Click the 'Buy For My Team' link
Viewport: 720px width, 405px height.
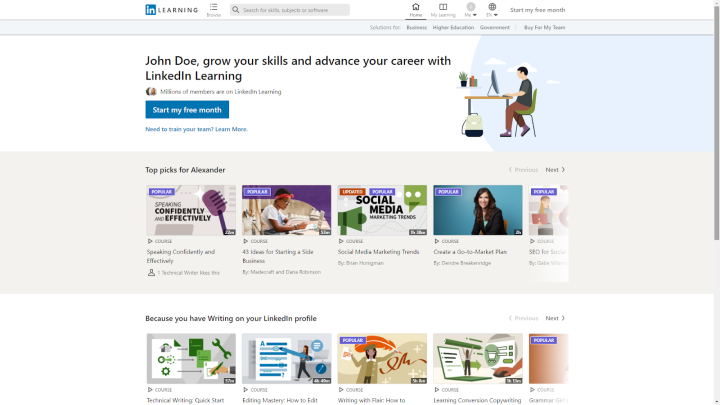pyautogui.click(x=544, y=28)
